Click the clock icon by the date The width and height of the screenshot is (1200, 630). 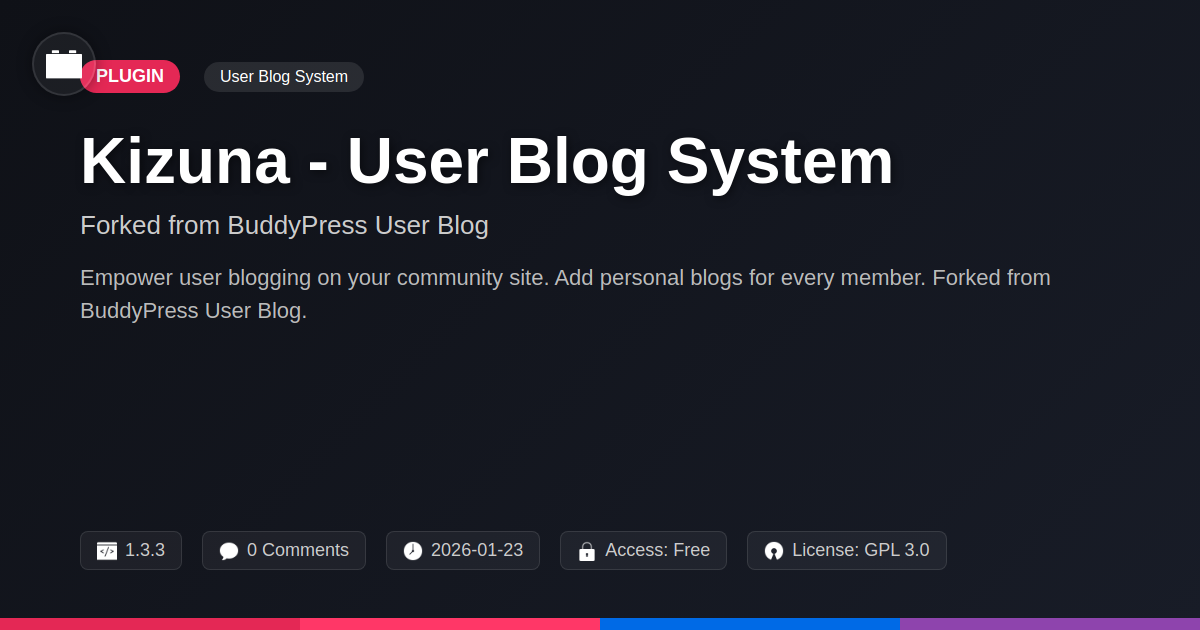pos(413,551)
